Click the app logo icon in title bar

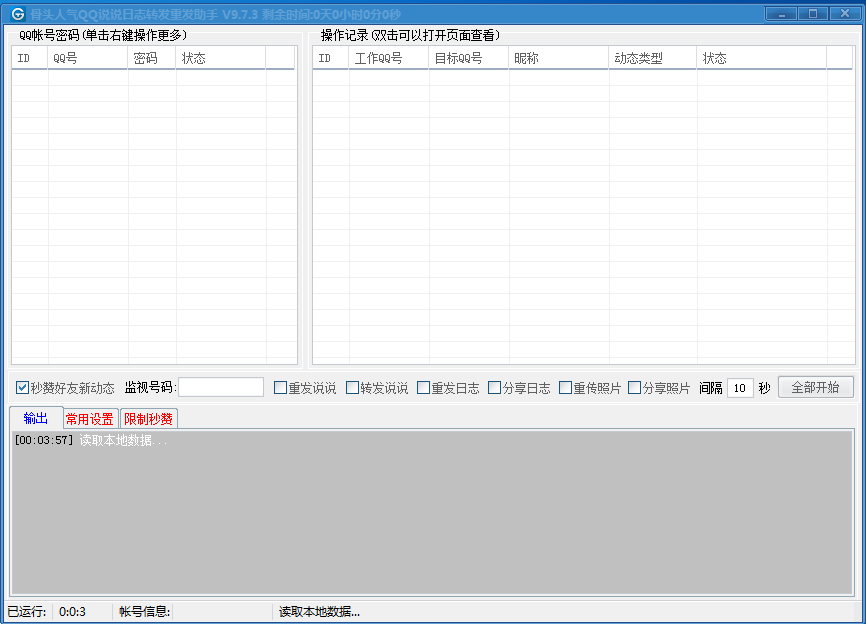pos(18,14)
